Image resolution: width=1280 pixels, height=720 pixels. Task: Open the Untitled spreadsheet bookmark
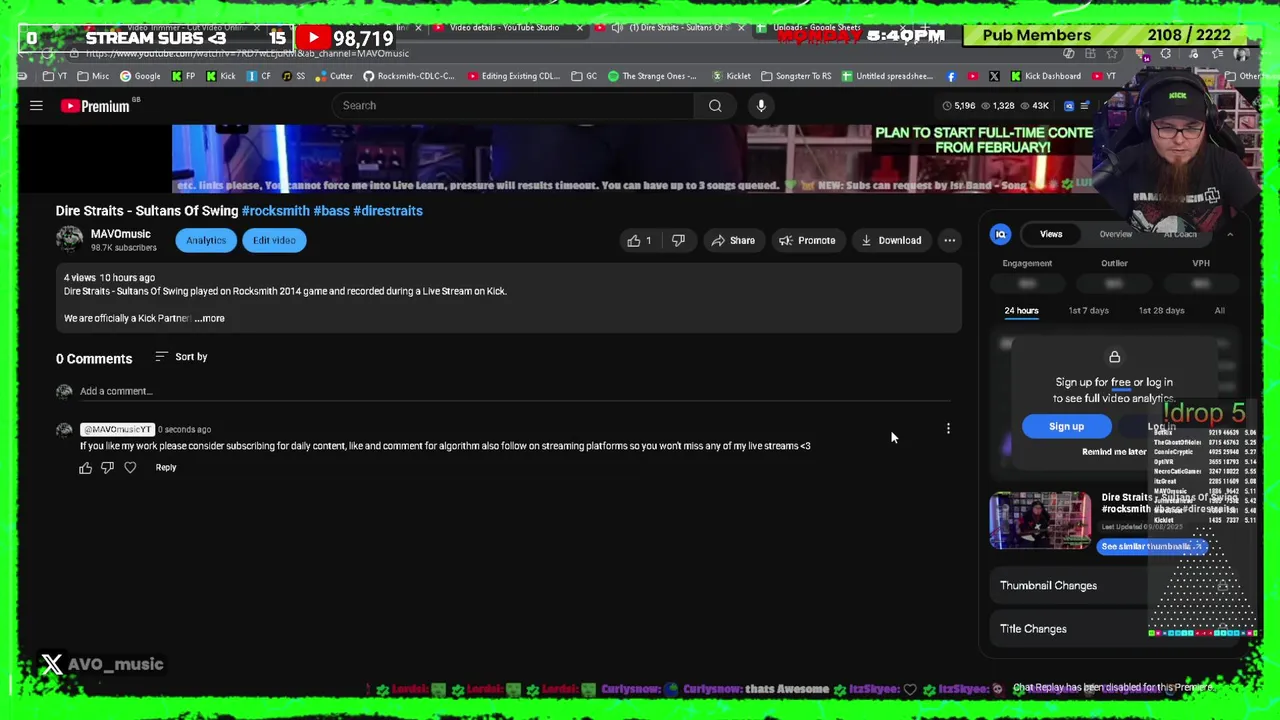(x=887, y=76)
